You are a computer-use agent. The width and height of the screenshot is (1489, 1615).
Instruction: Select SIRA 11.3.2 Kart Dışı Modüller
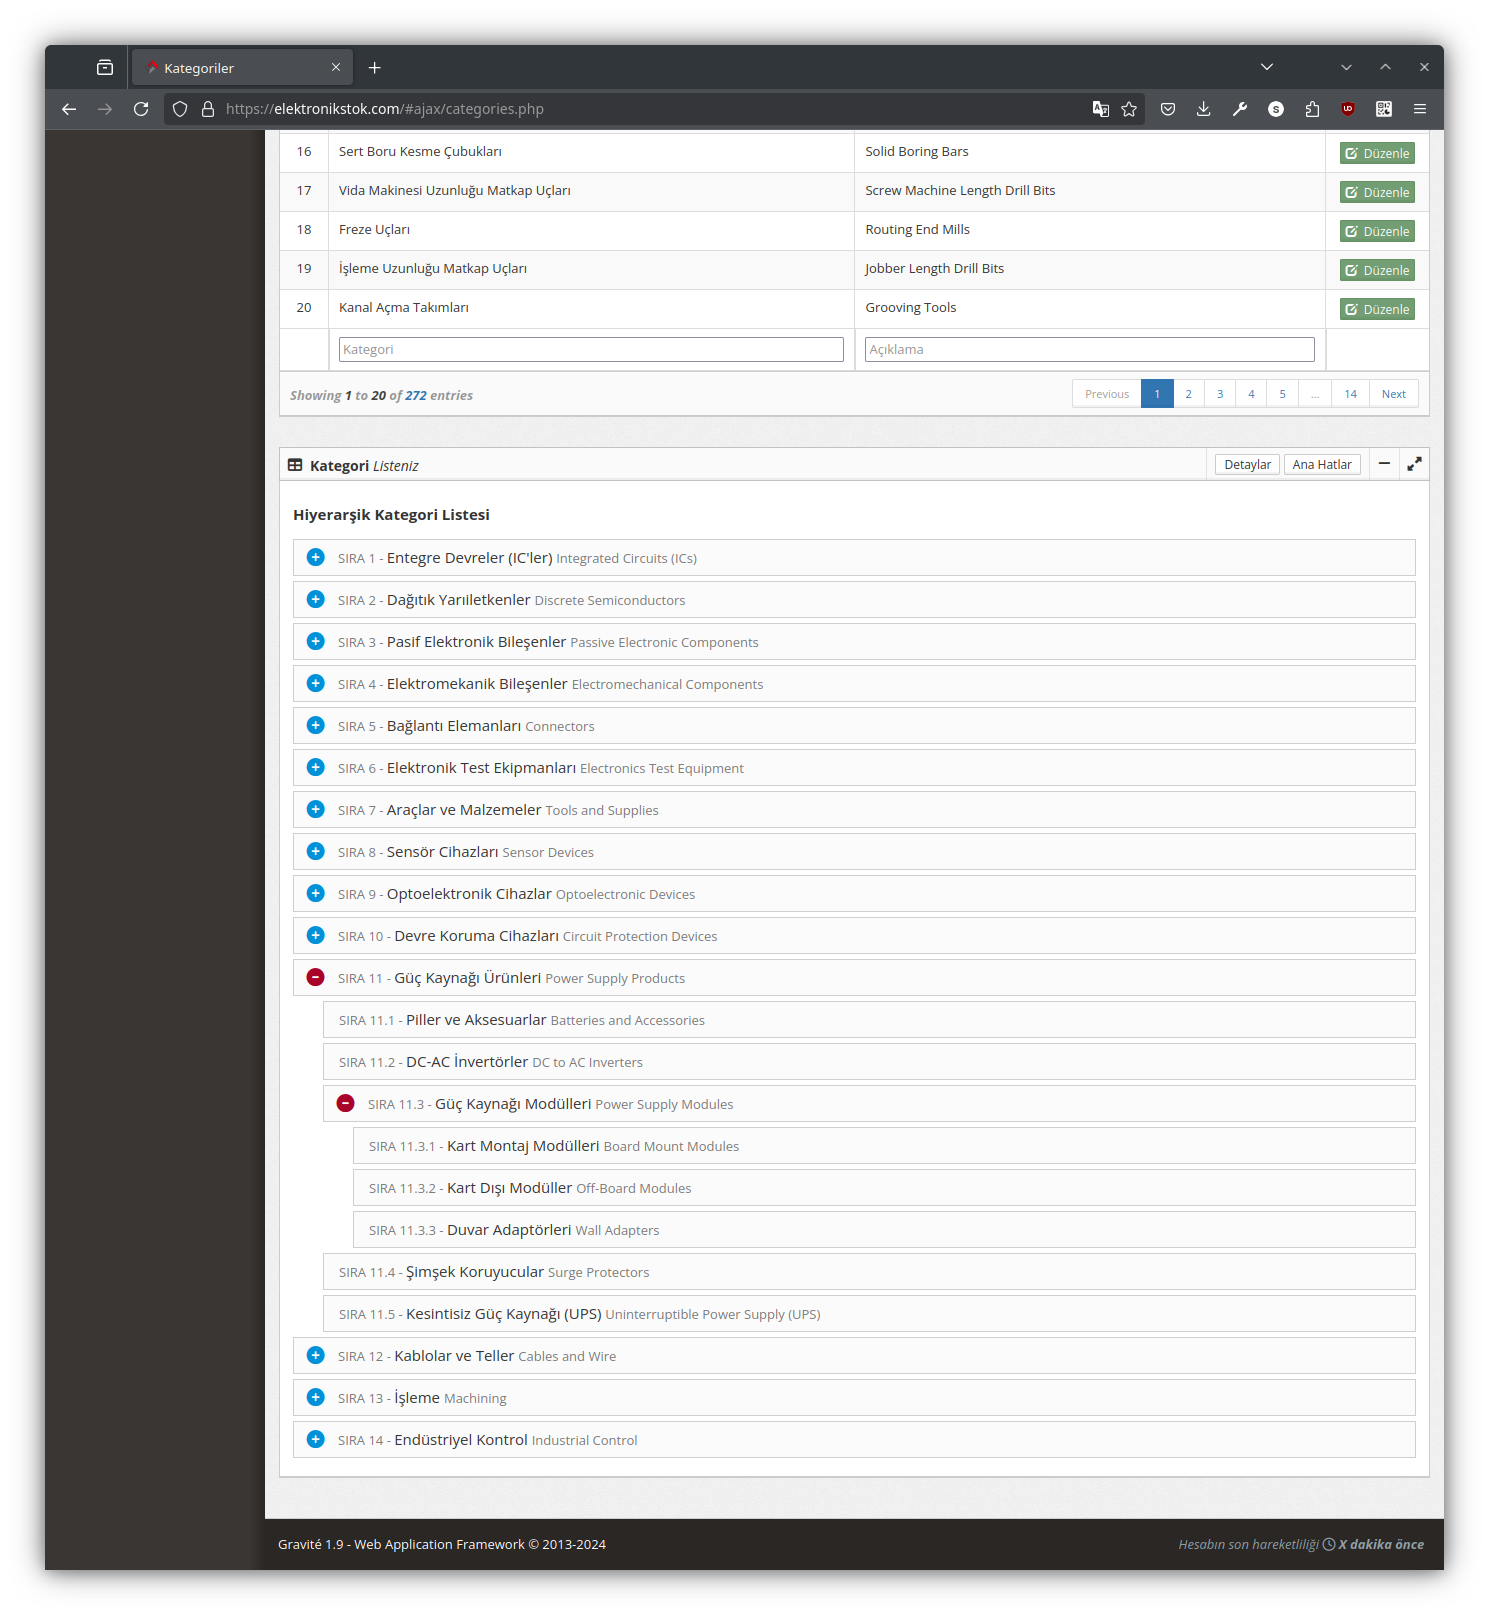click(x=884, y=1187)
